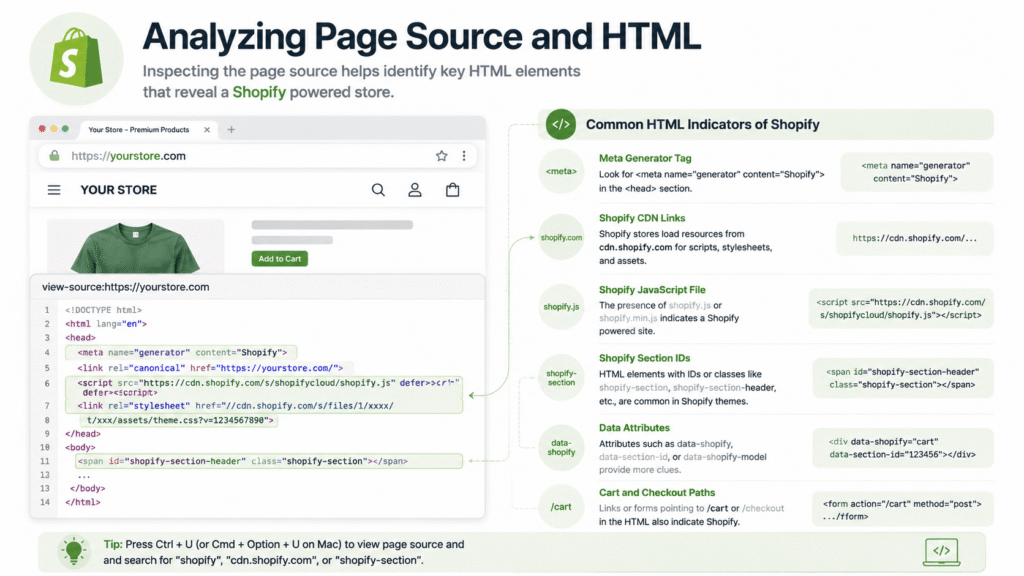Open the shopping bag cart icon
The width and height of the screenshot is (1024, 576).
pos(453,190)
